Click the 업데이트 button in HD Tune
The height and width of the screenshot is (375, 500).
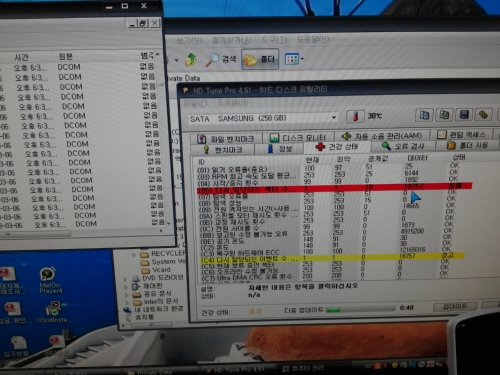pyautogui.click(x=455, y=306)
